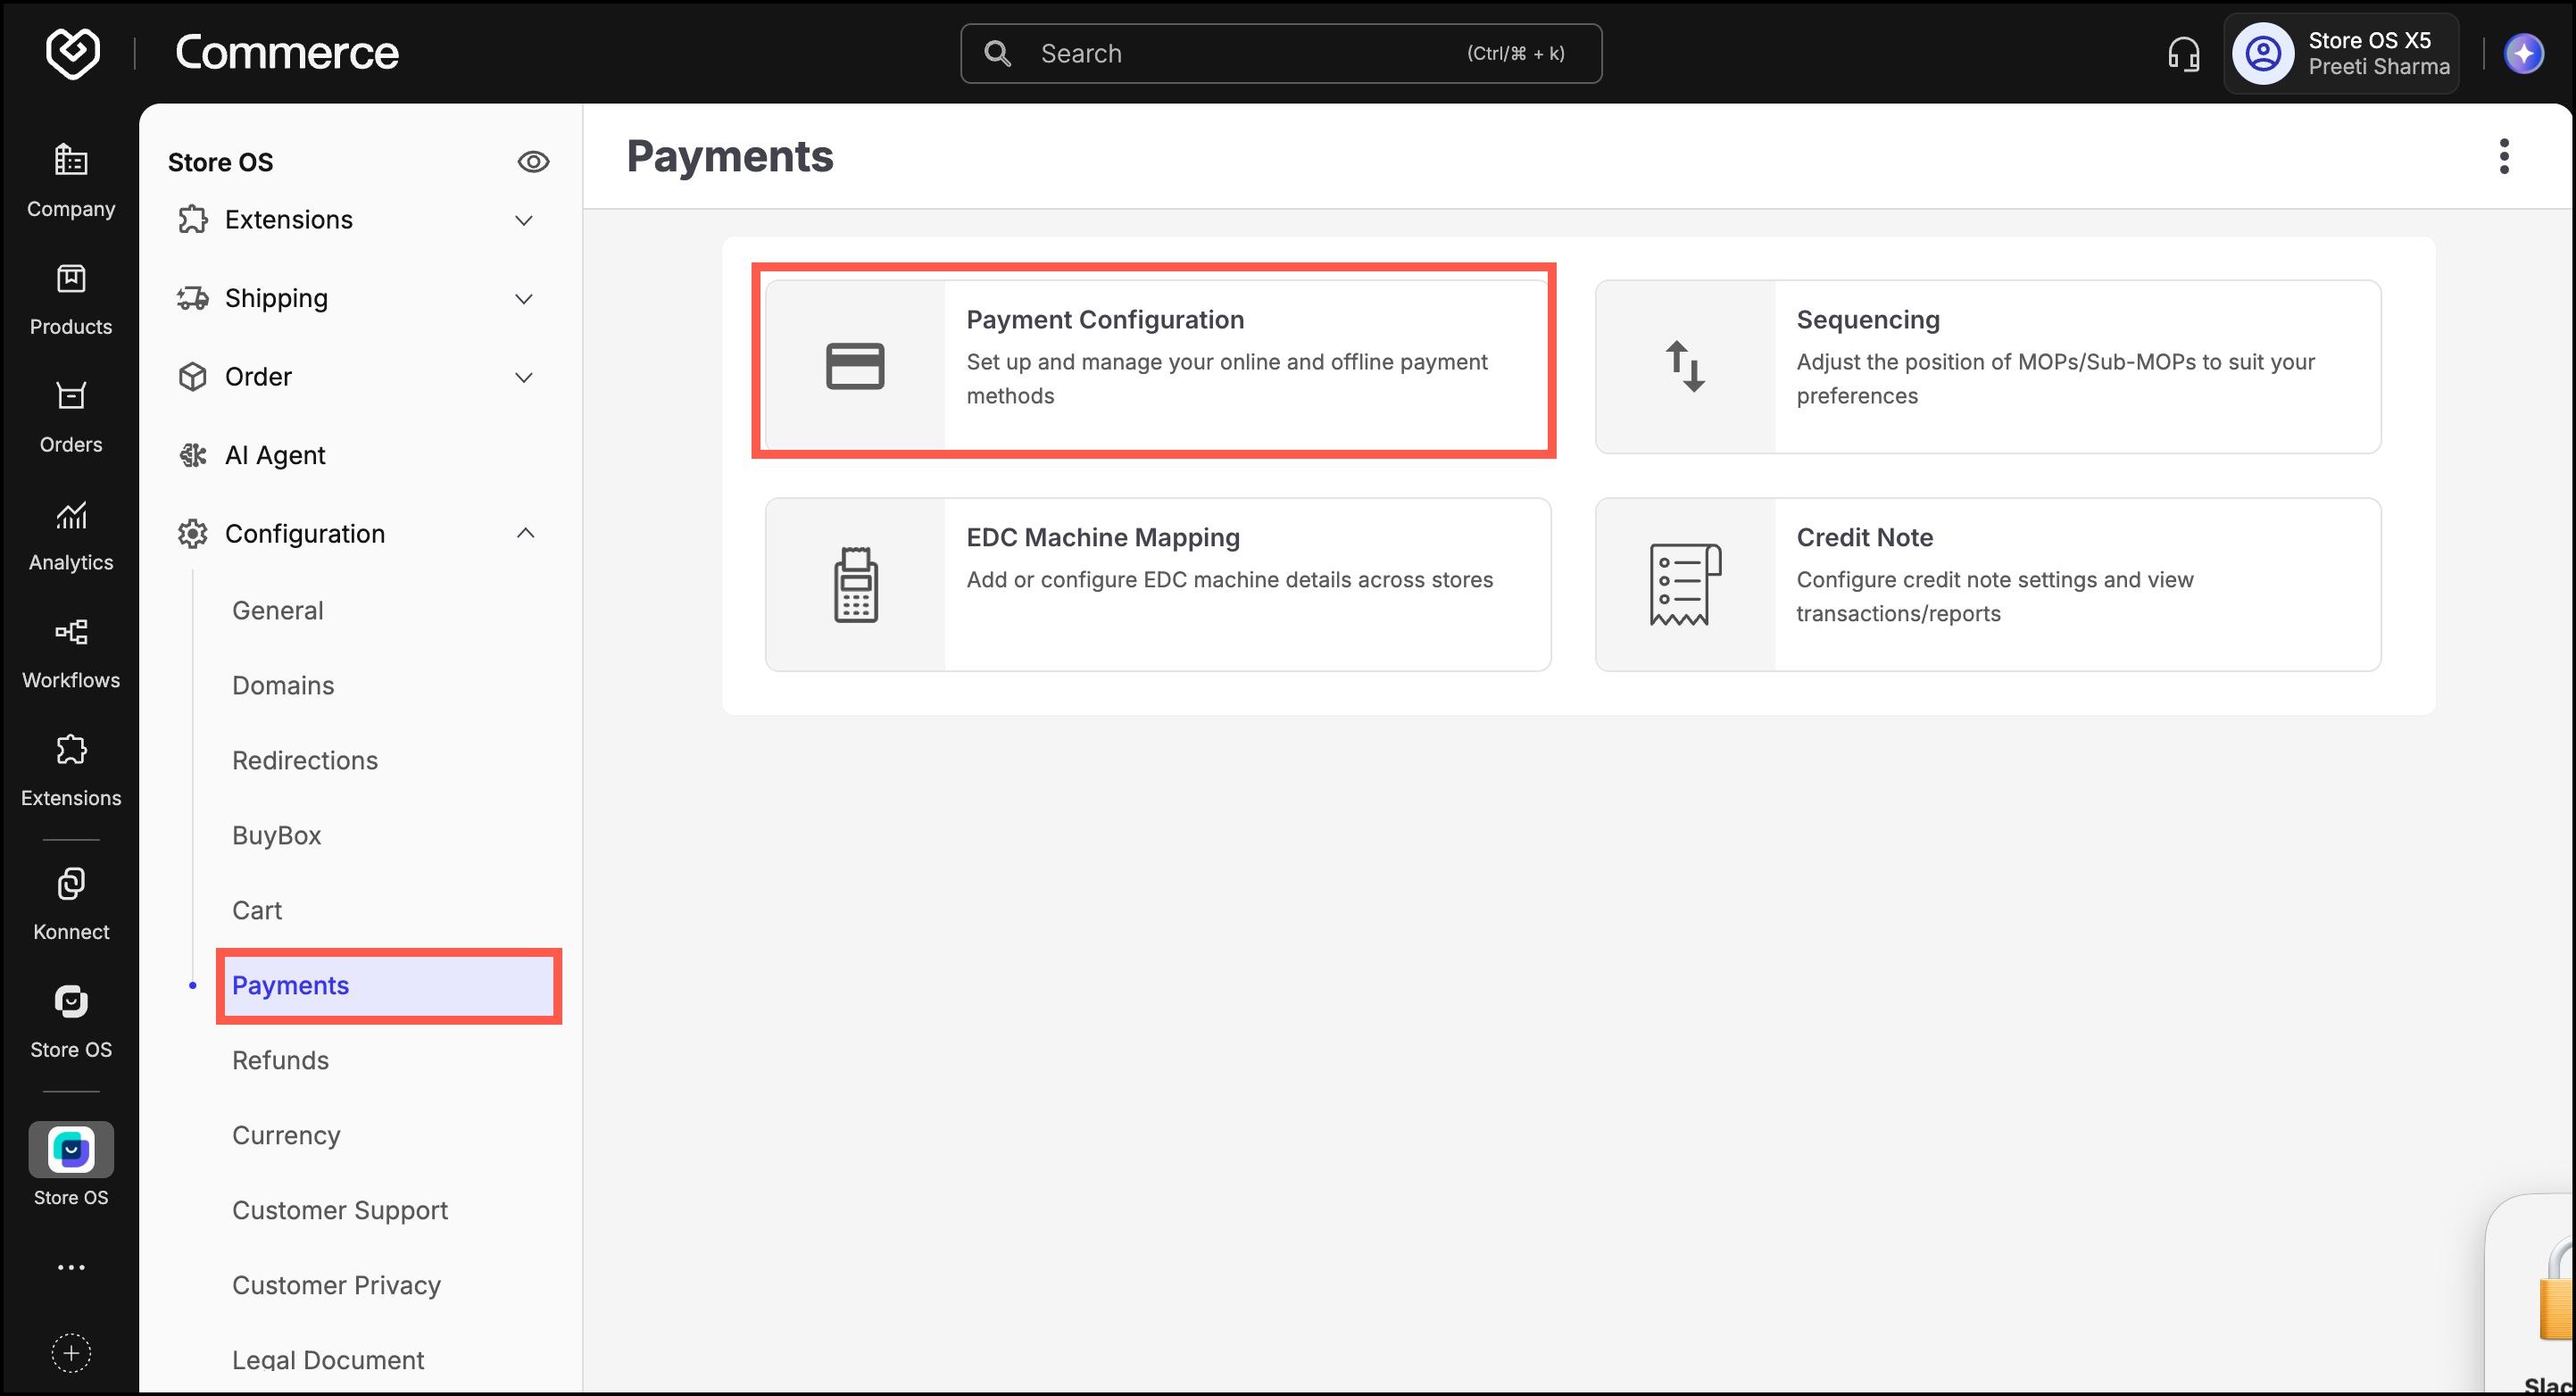Click the EDC machine icon

point(856,584)
